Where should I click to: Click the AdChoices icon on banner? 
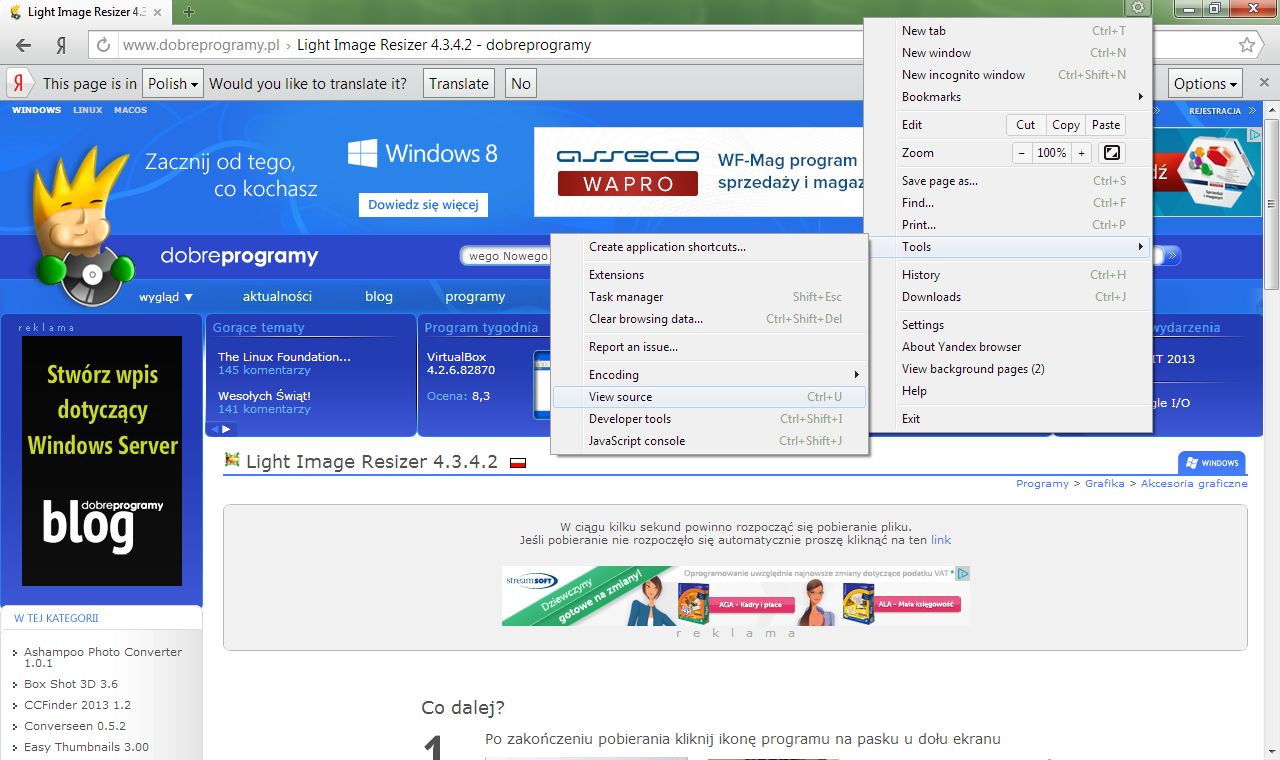click(x=962, y=574)
